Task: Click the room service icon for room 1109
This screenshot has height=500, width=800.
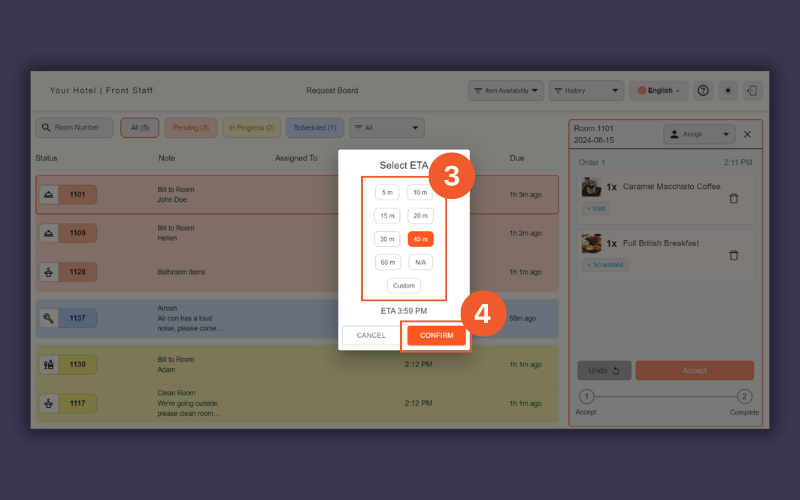Action: [x=49, y=232]
